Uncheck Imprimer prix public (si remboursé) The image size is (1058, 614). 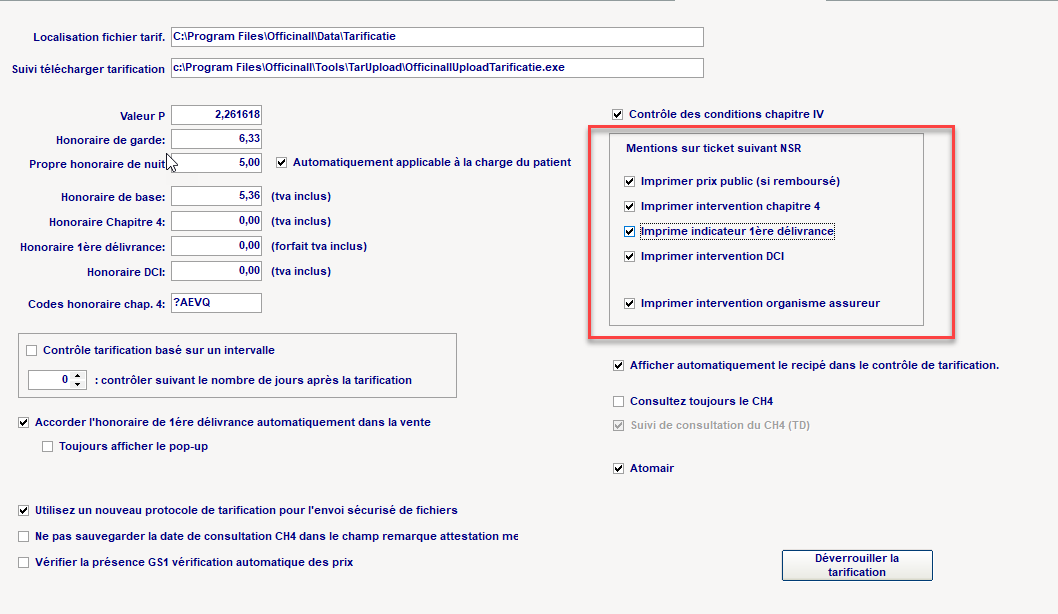629,182
